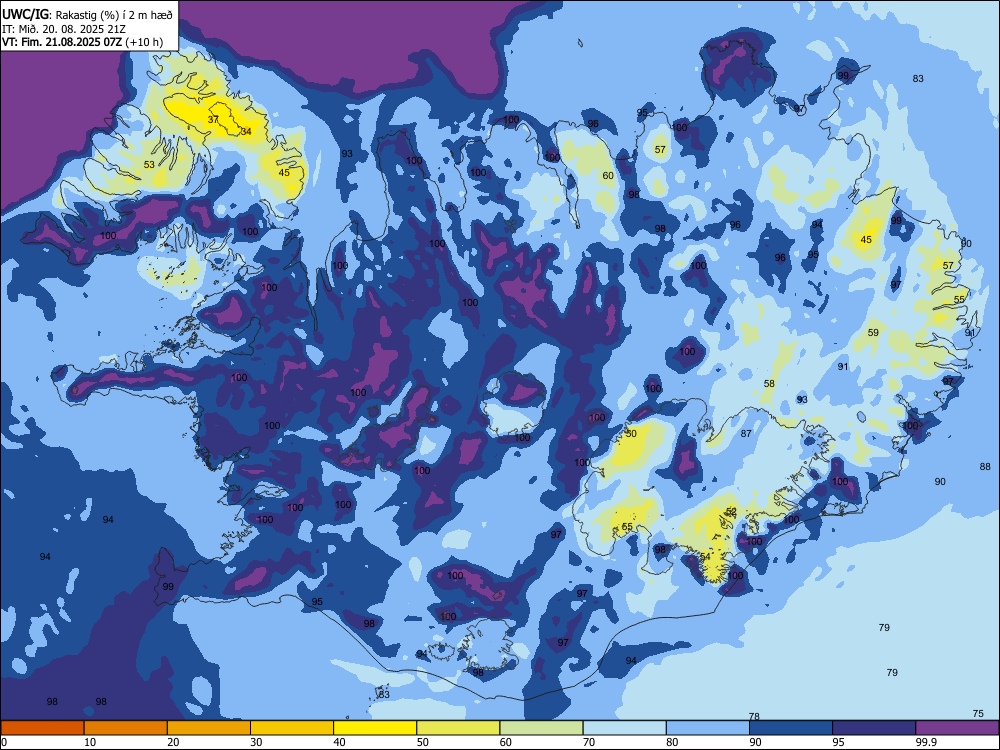
Task: Pick the pale yellow 50–60 legend swatch
Action: (458, 728)
